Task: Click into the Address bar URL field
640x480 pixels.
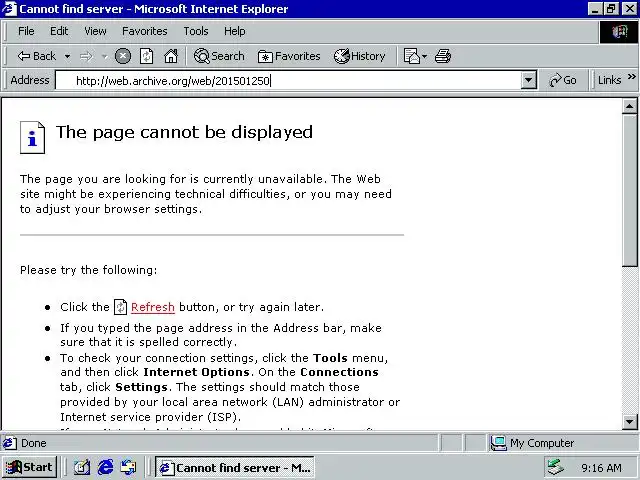Action: coord(288,80)
